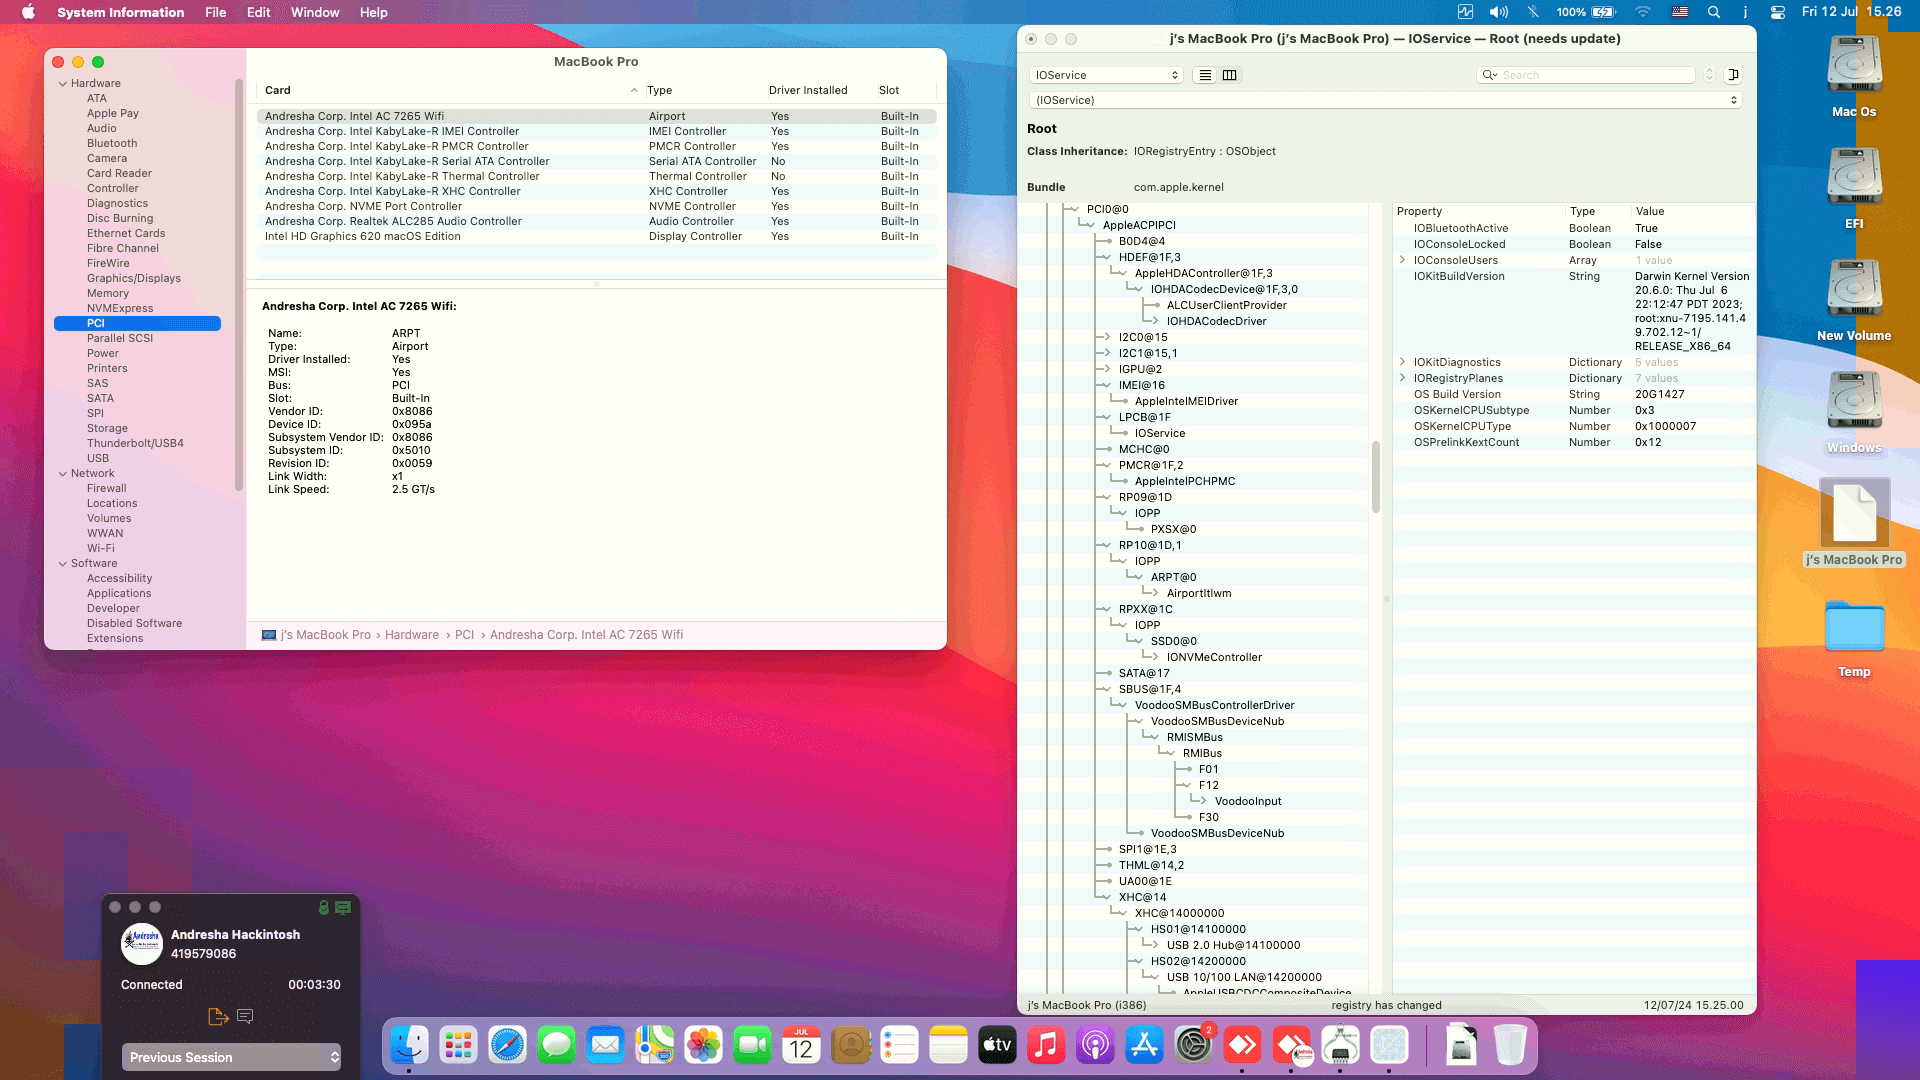The height and width of the screenshot is (1080, 1920).
Task: Click IORegistryExplorer icon in the Dock
Action: click(x=1389, y=1046)
